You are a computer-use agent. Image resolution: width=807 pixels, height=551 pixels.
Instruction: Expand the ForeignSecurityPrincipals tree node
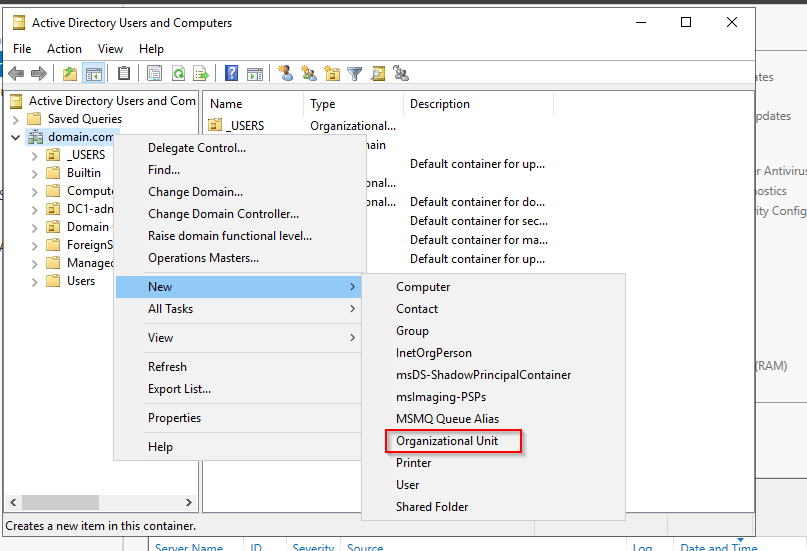[34, 245]
